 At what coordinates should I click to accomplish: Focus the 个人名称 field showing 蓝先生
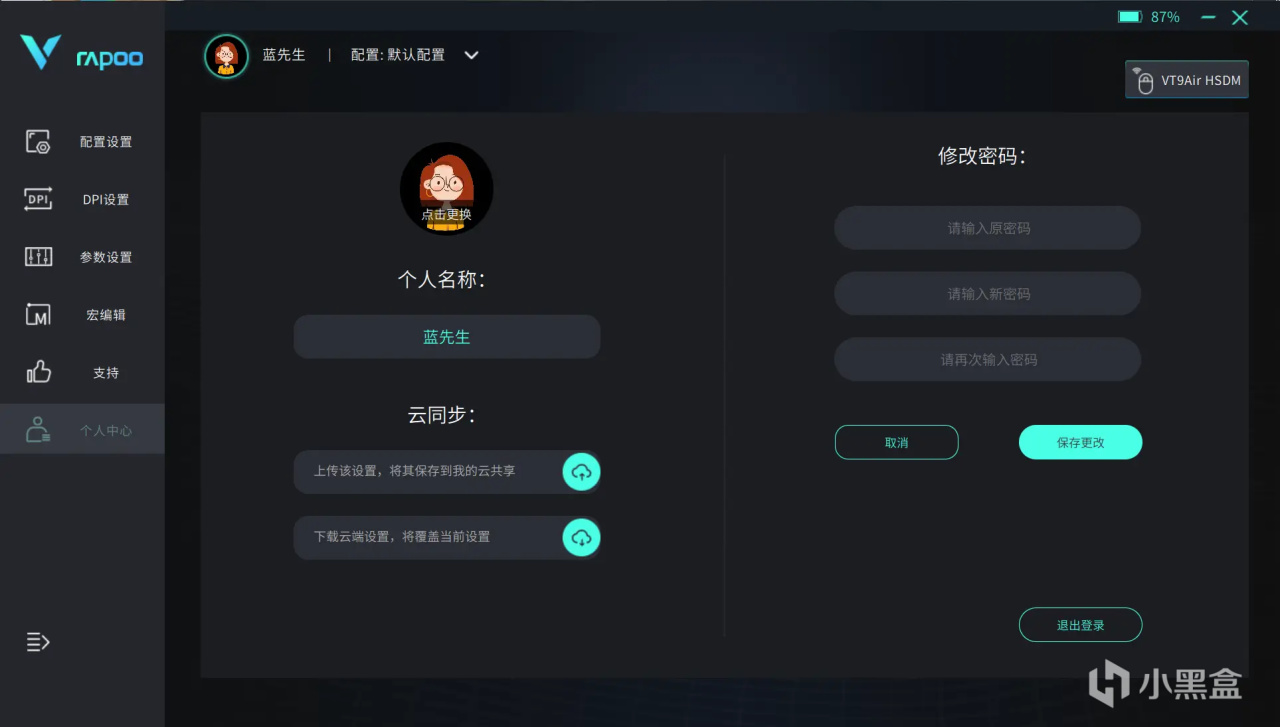click(447, 337)
